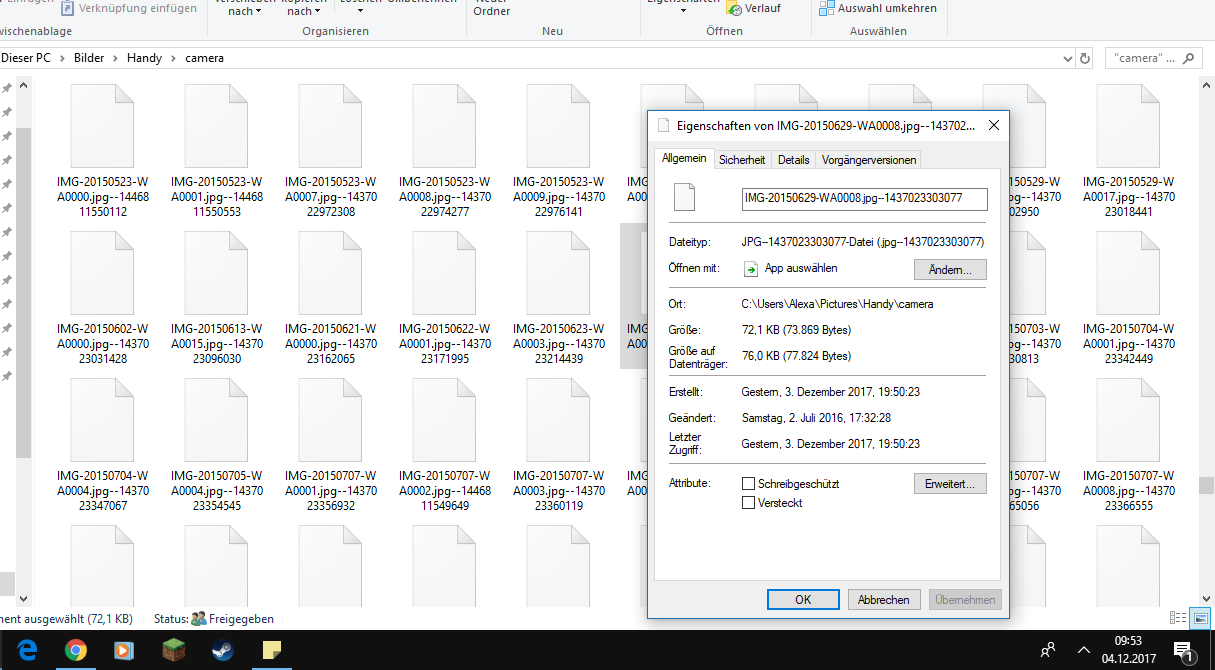Viewport: 1215px width, 670px height.
Task: Open the Vorgängerversionen tab
Action: (868, 160)
